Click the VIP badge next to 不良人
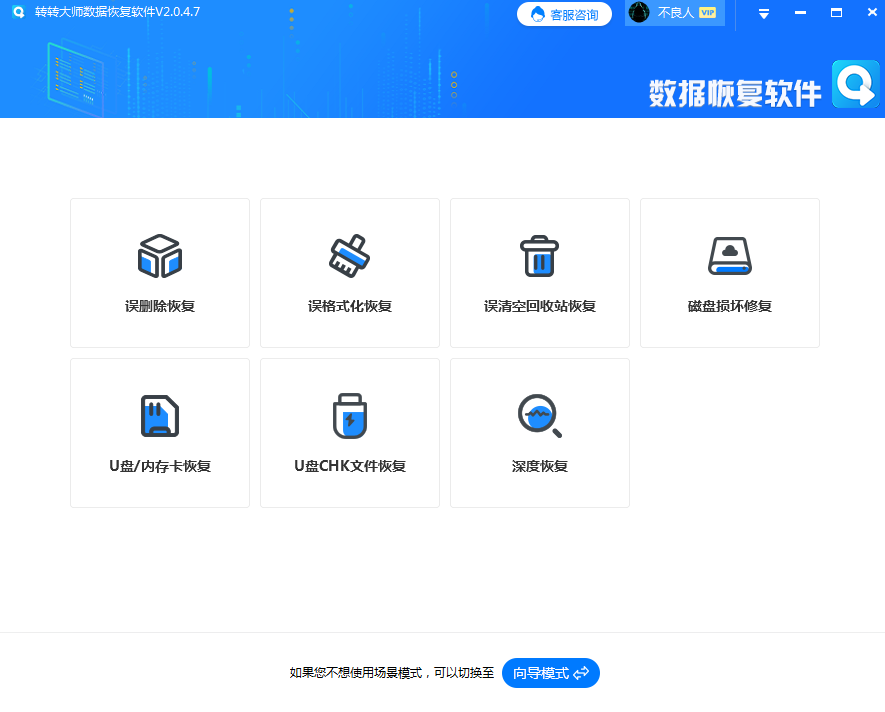The width and height of the screenshot is (885, 712). (x=706, y=13)
